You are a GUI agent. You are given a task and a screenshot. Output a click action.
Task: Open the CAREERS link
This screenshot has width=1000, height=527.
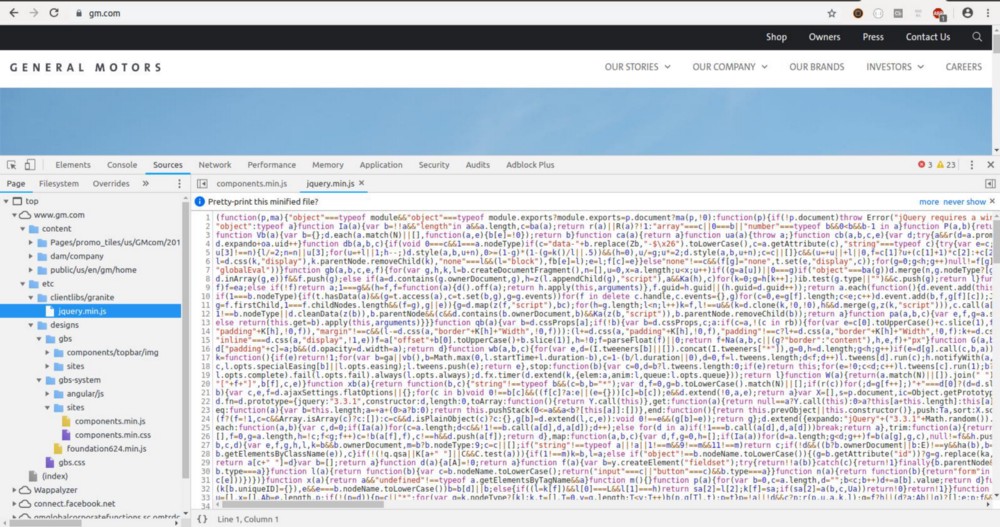(x=963, y=67)
